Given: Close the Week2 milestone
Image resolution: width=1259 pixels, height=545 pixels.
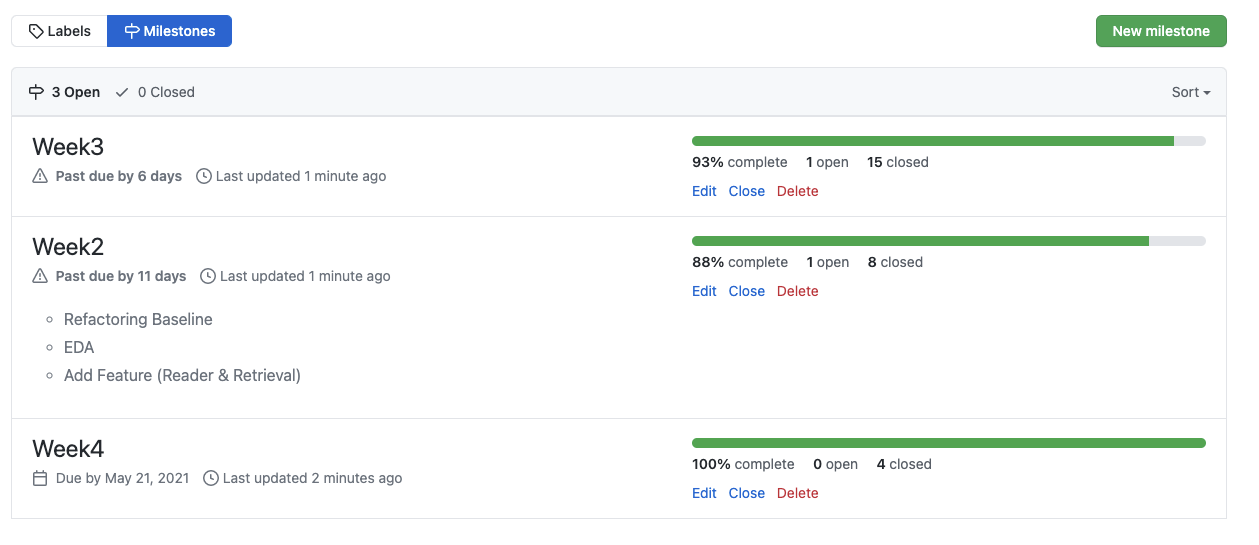Looking at the screenshot, I should [746, 291].
